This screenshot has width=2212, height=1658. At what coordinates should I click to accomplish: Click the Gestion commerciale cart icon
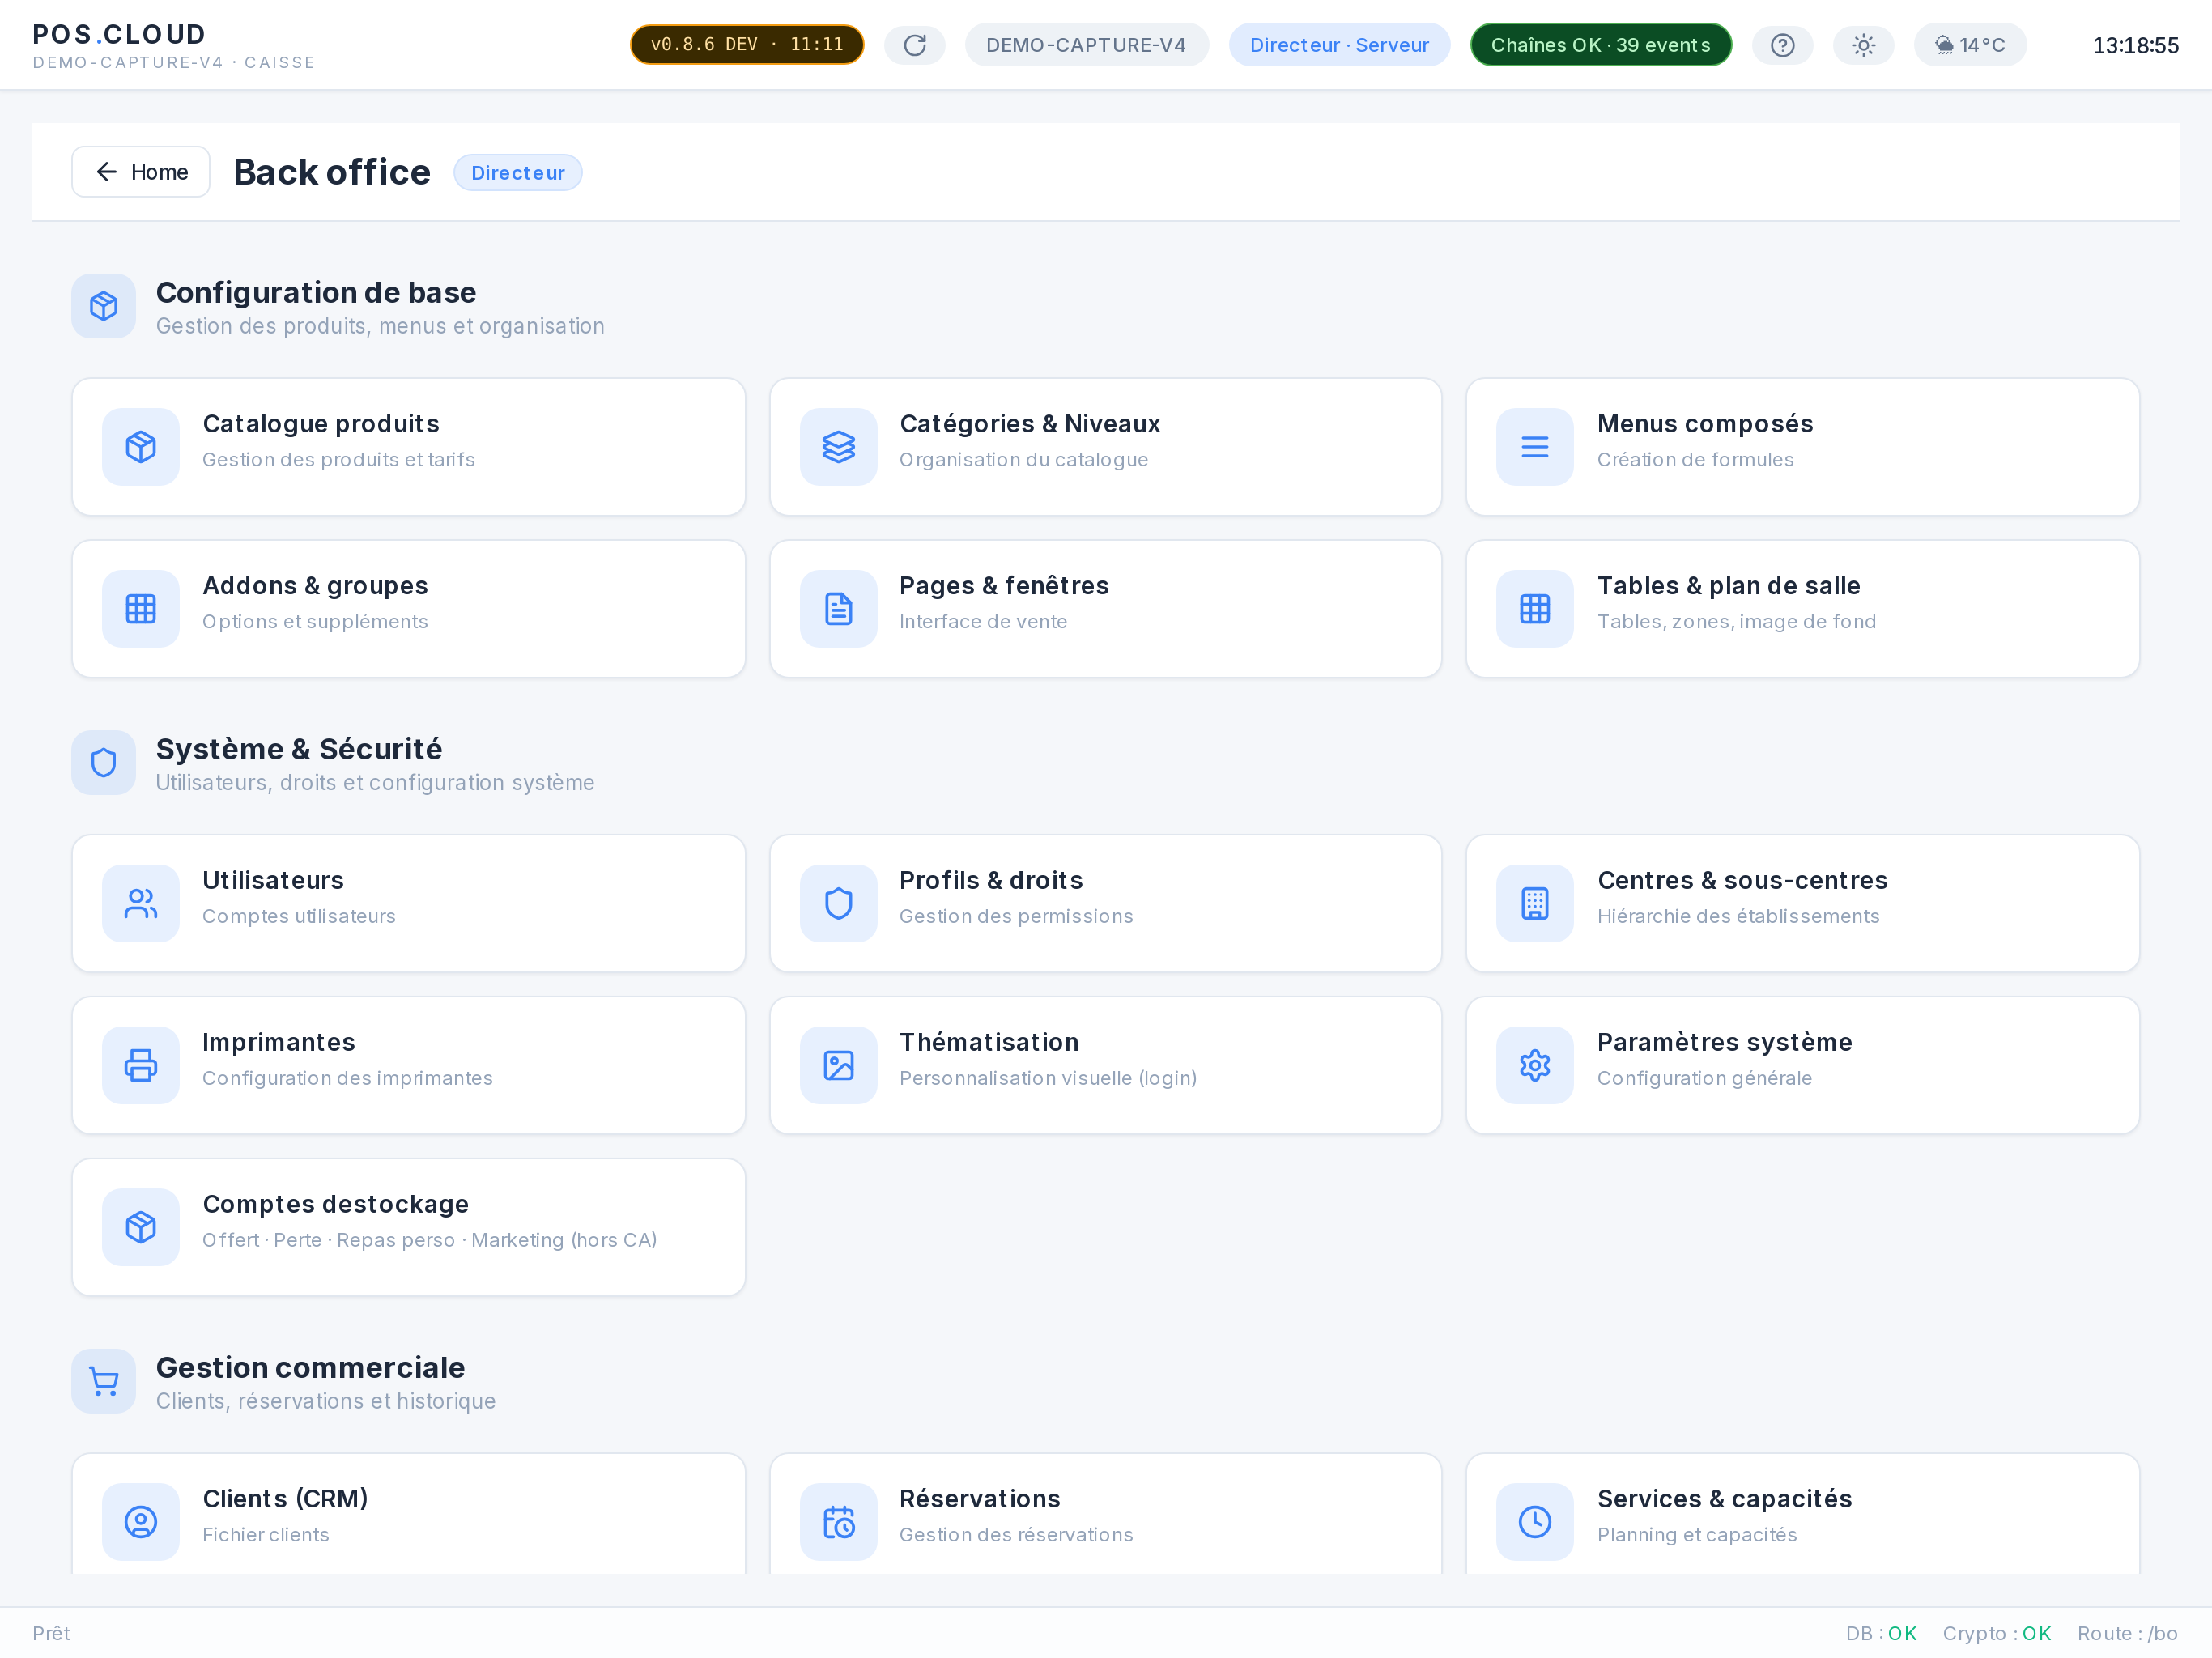104,1382
